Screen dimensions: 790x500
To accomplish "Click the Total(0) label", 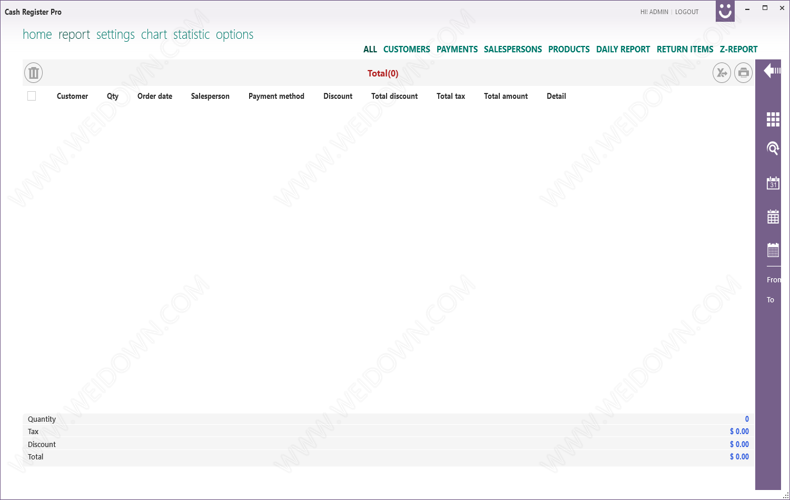I will pos(383,74).
